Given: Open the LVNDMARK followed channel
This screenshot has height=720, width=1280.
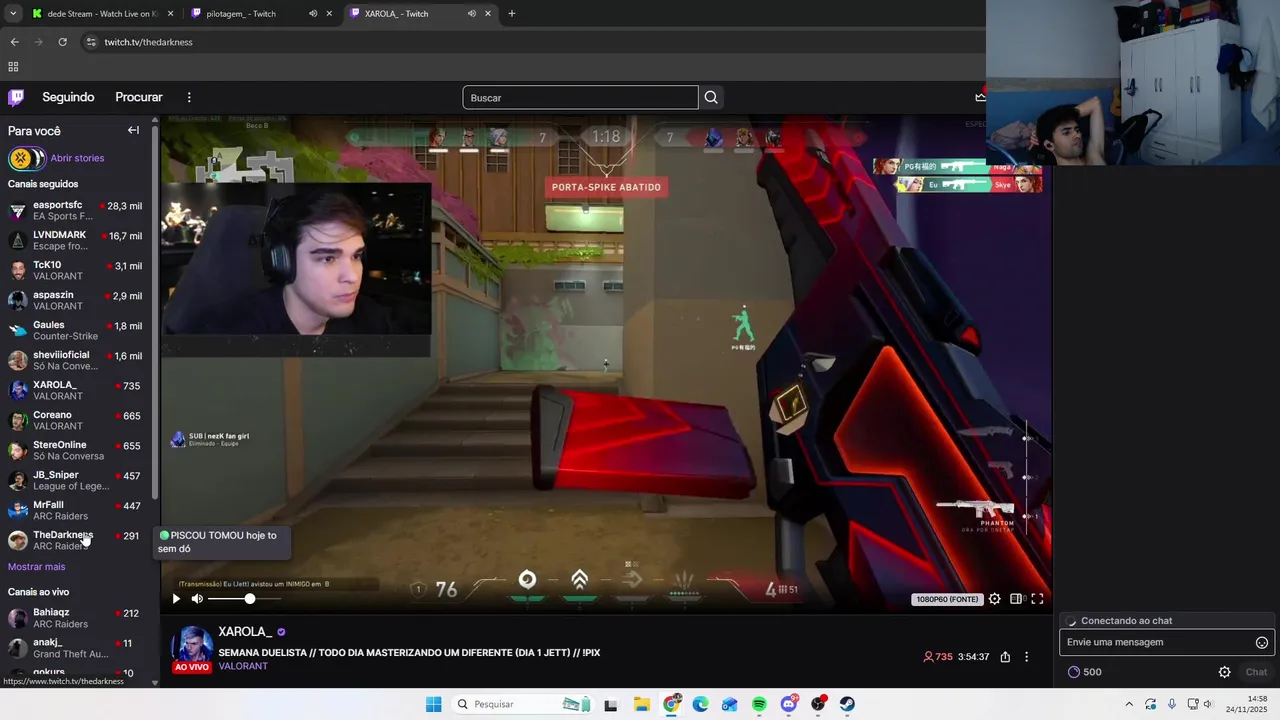Looking at the screenshot, I should (x=76, y=241).
